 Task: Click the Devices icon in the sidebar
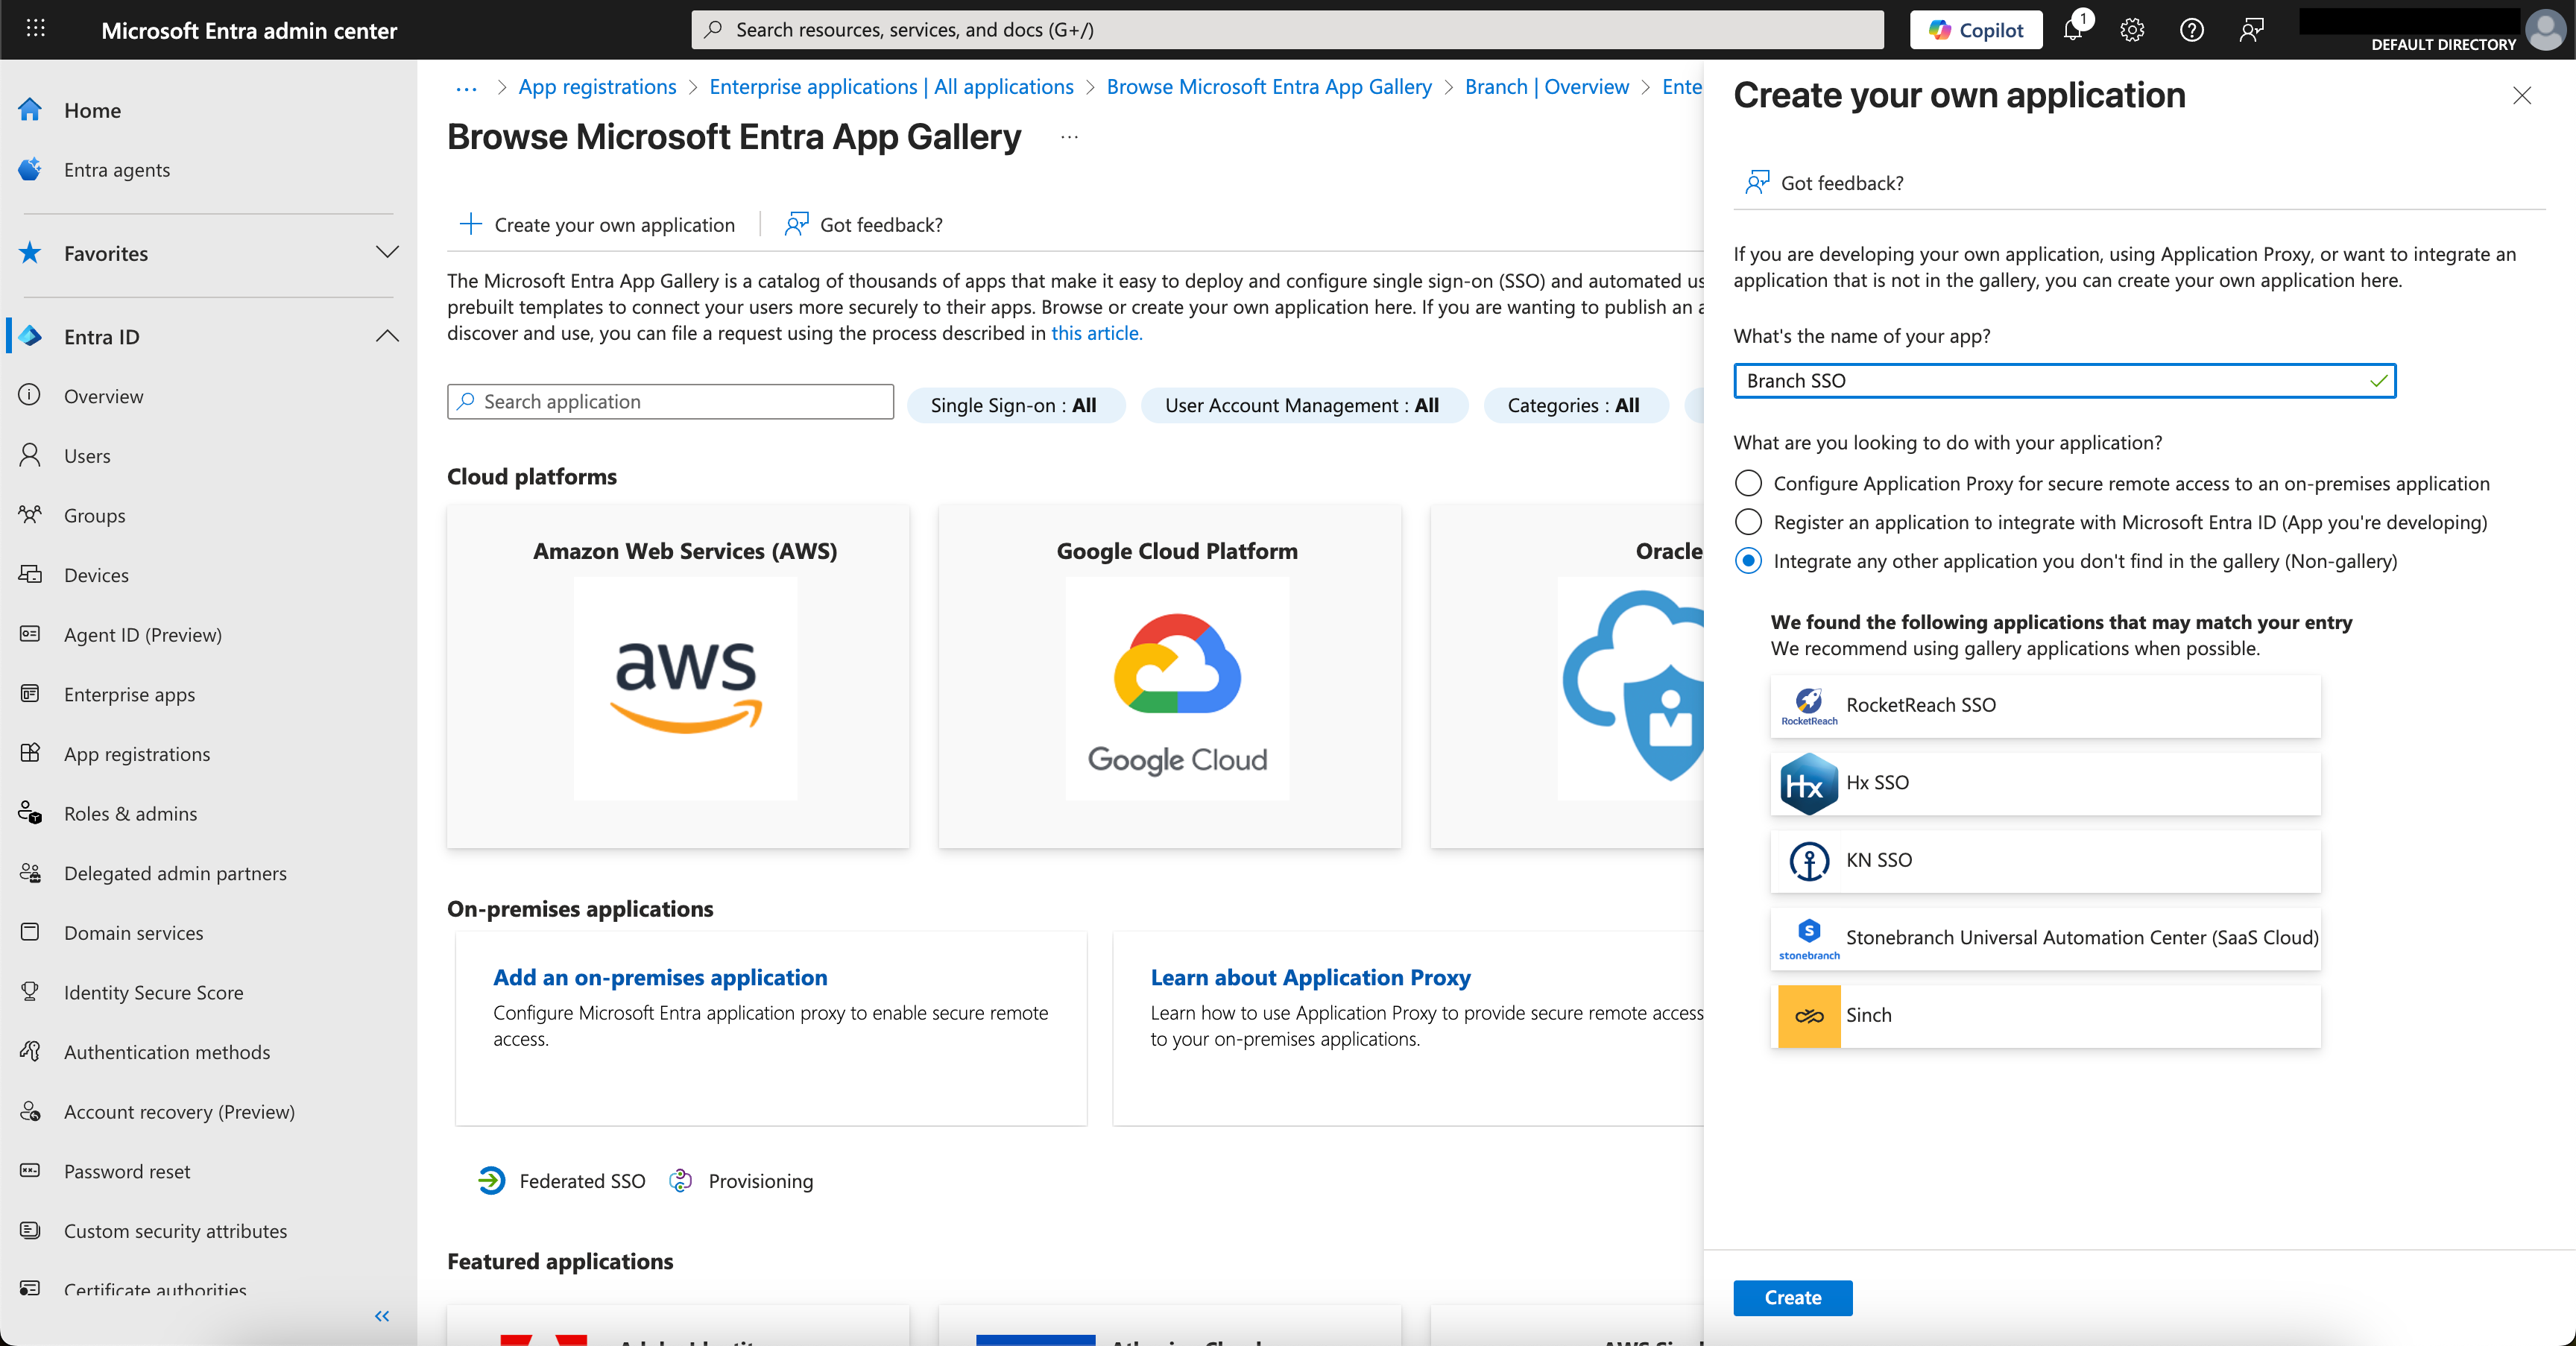coord(30,574)
